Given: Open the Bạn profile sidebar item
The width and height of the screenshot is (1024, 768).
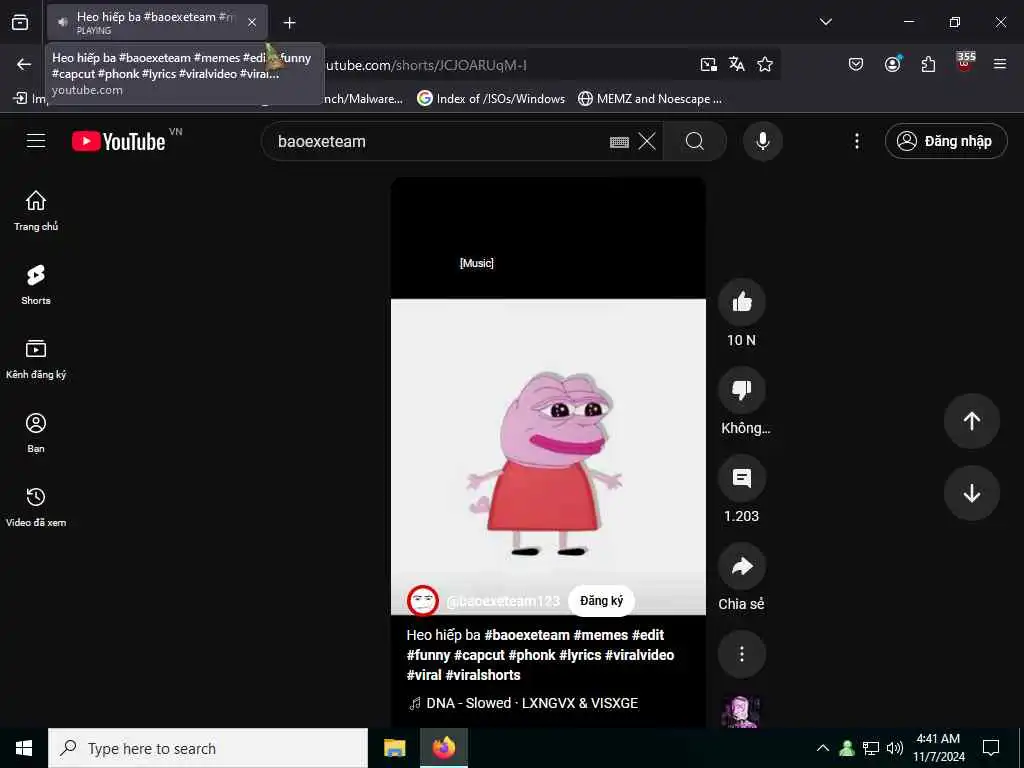Looking at the screenshot, I should pyautogui.click(x=36, y=432).
